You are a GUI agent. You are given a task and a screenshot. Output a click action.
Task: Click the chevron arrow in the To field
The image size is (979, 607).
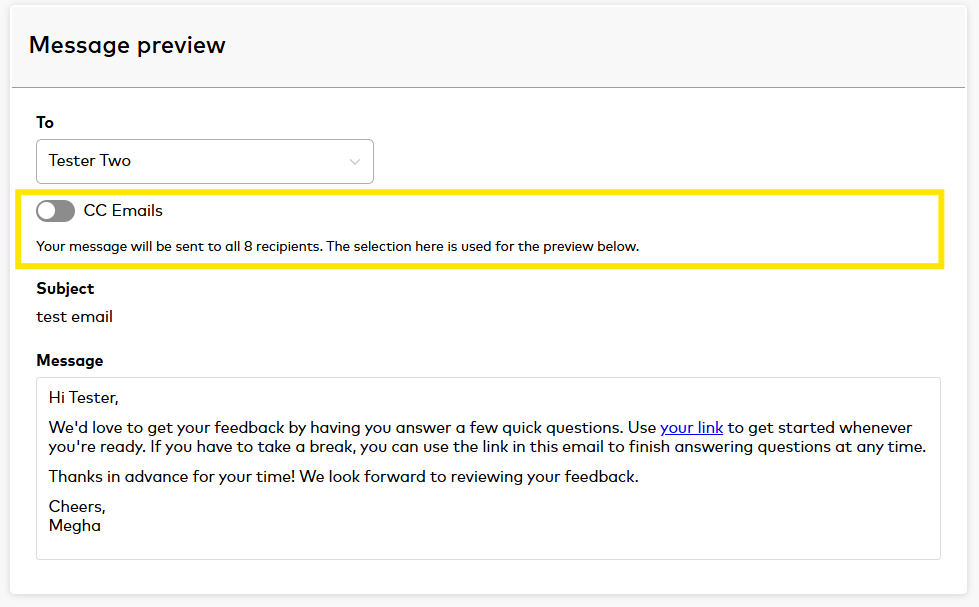point(355,162)
